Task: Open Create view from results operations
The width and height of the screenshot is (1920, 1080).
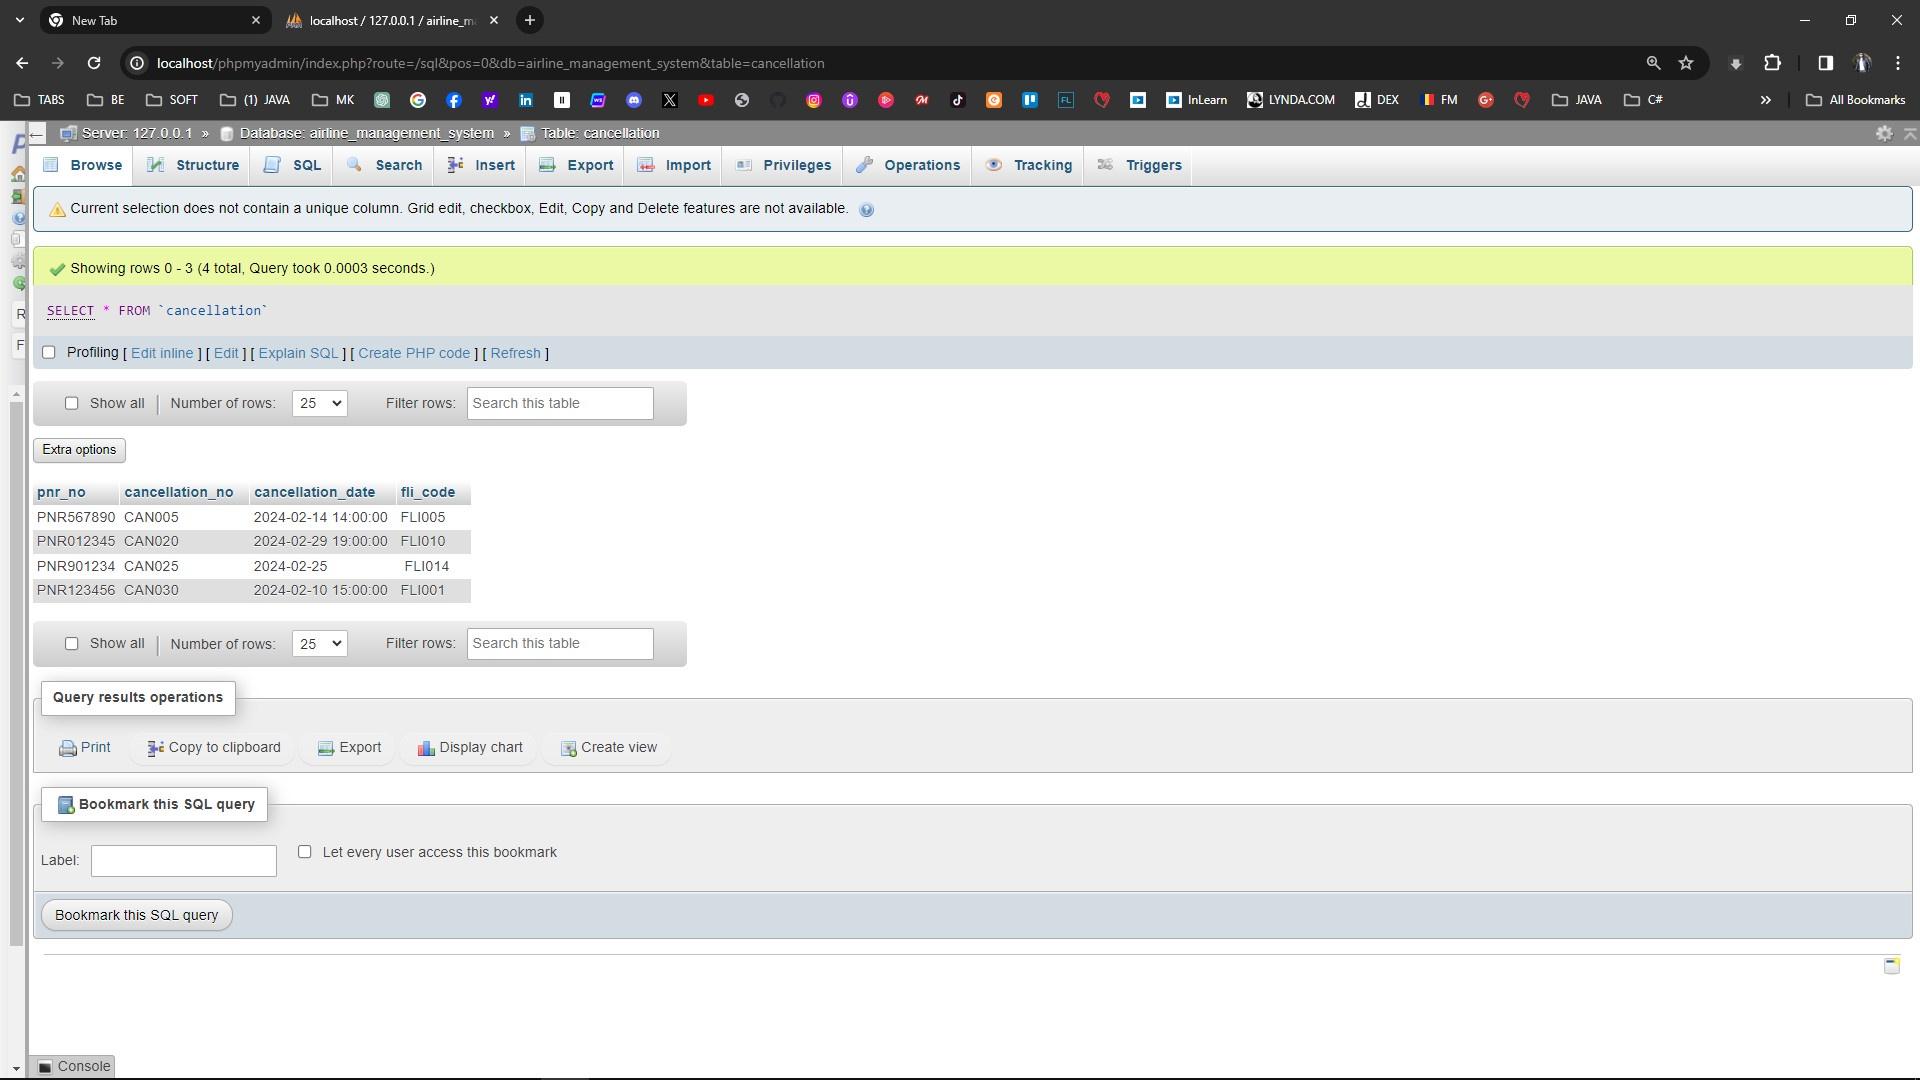Action: click(607, 747)
